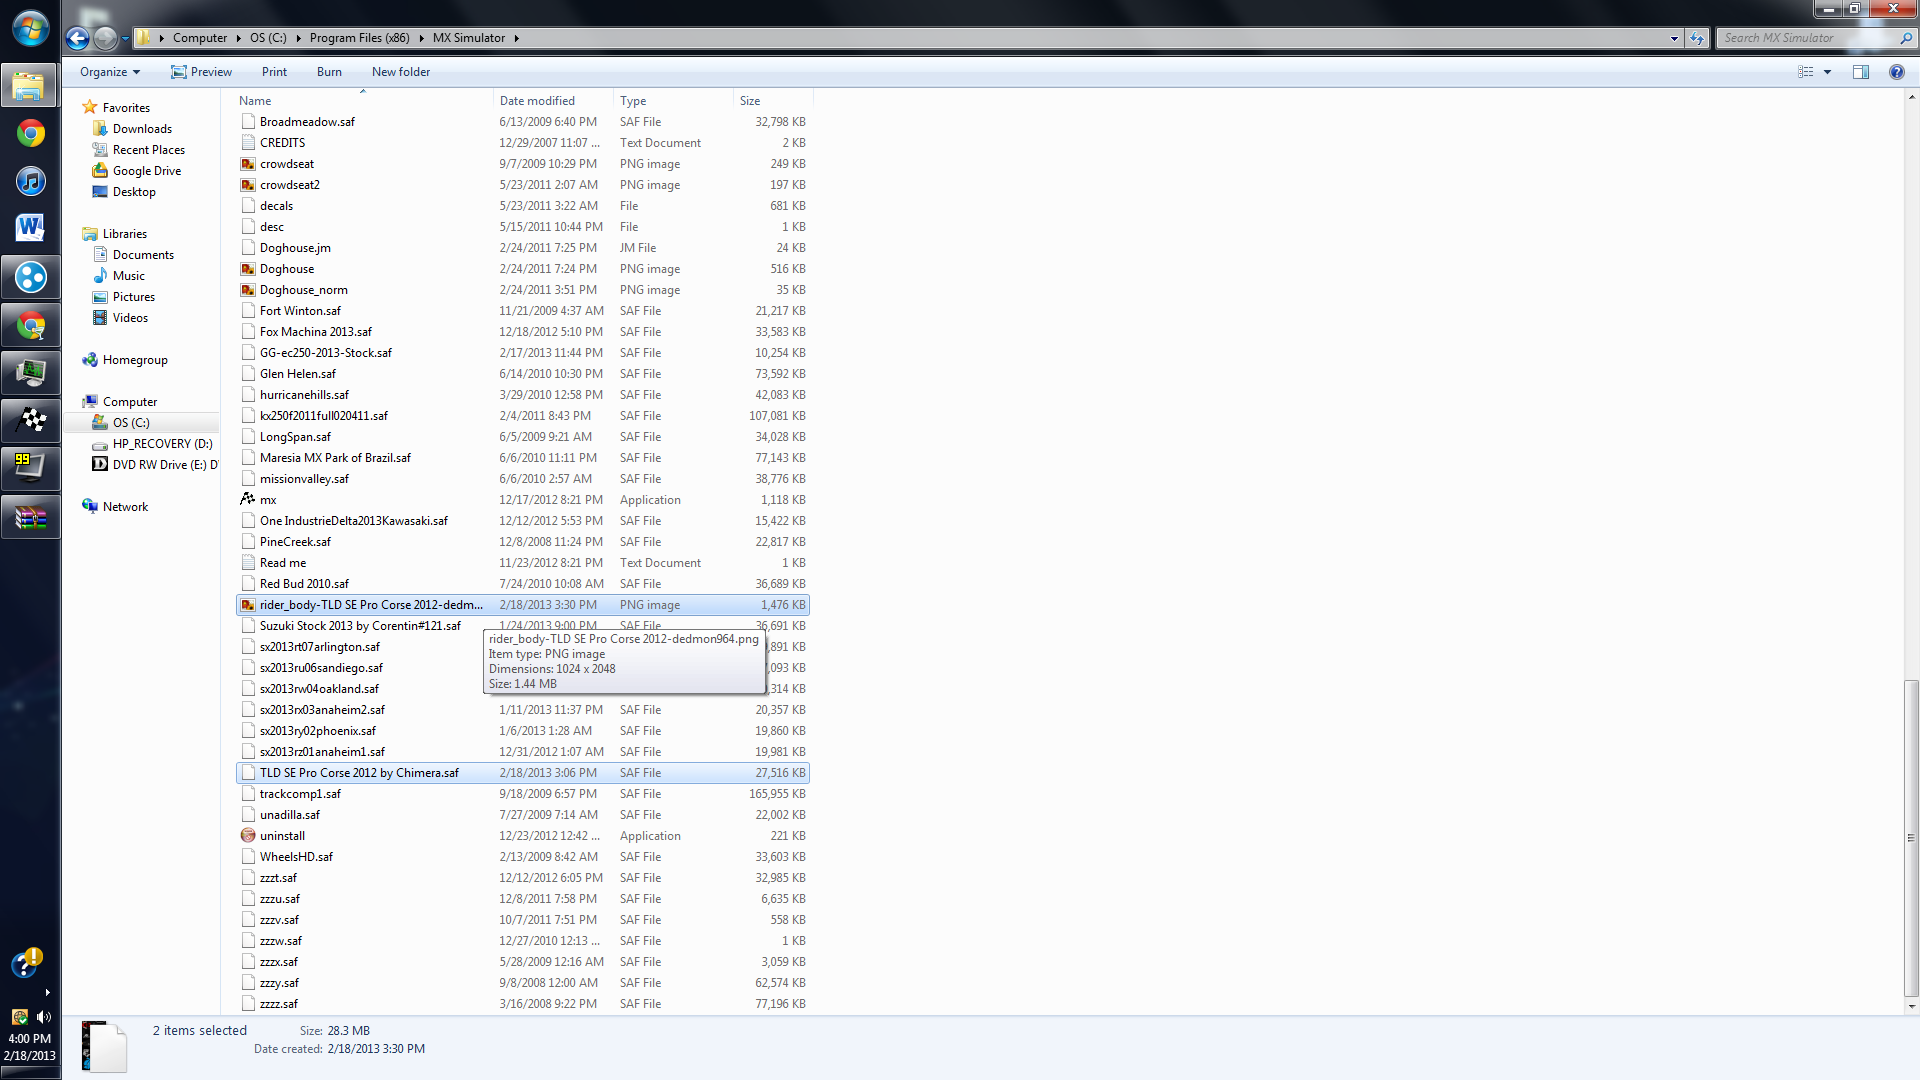Open Google Drive in Favorites
Screen dimensions: 1920x1080
146,171
